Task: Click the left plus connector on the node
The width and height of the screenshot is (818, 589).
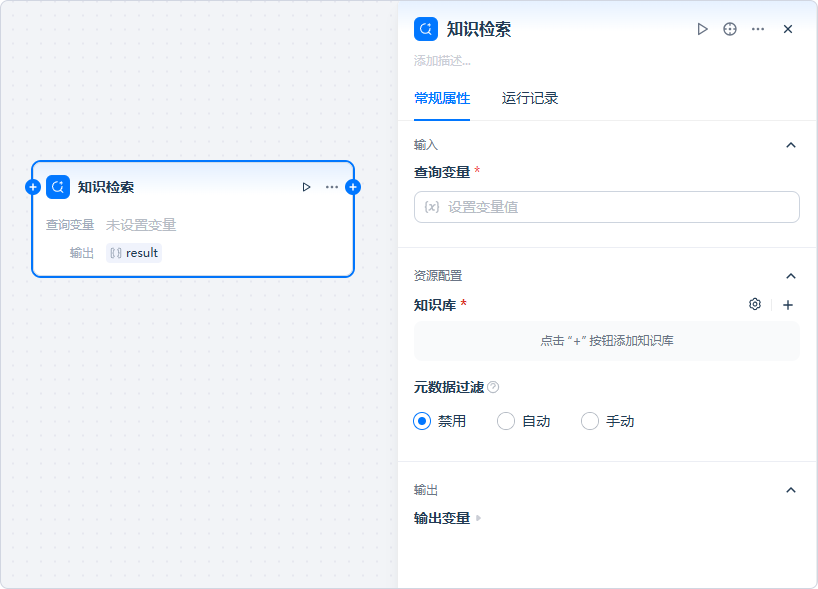Action: pos(33,187)
